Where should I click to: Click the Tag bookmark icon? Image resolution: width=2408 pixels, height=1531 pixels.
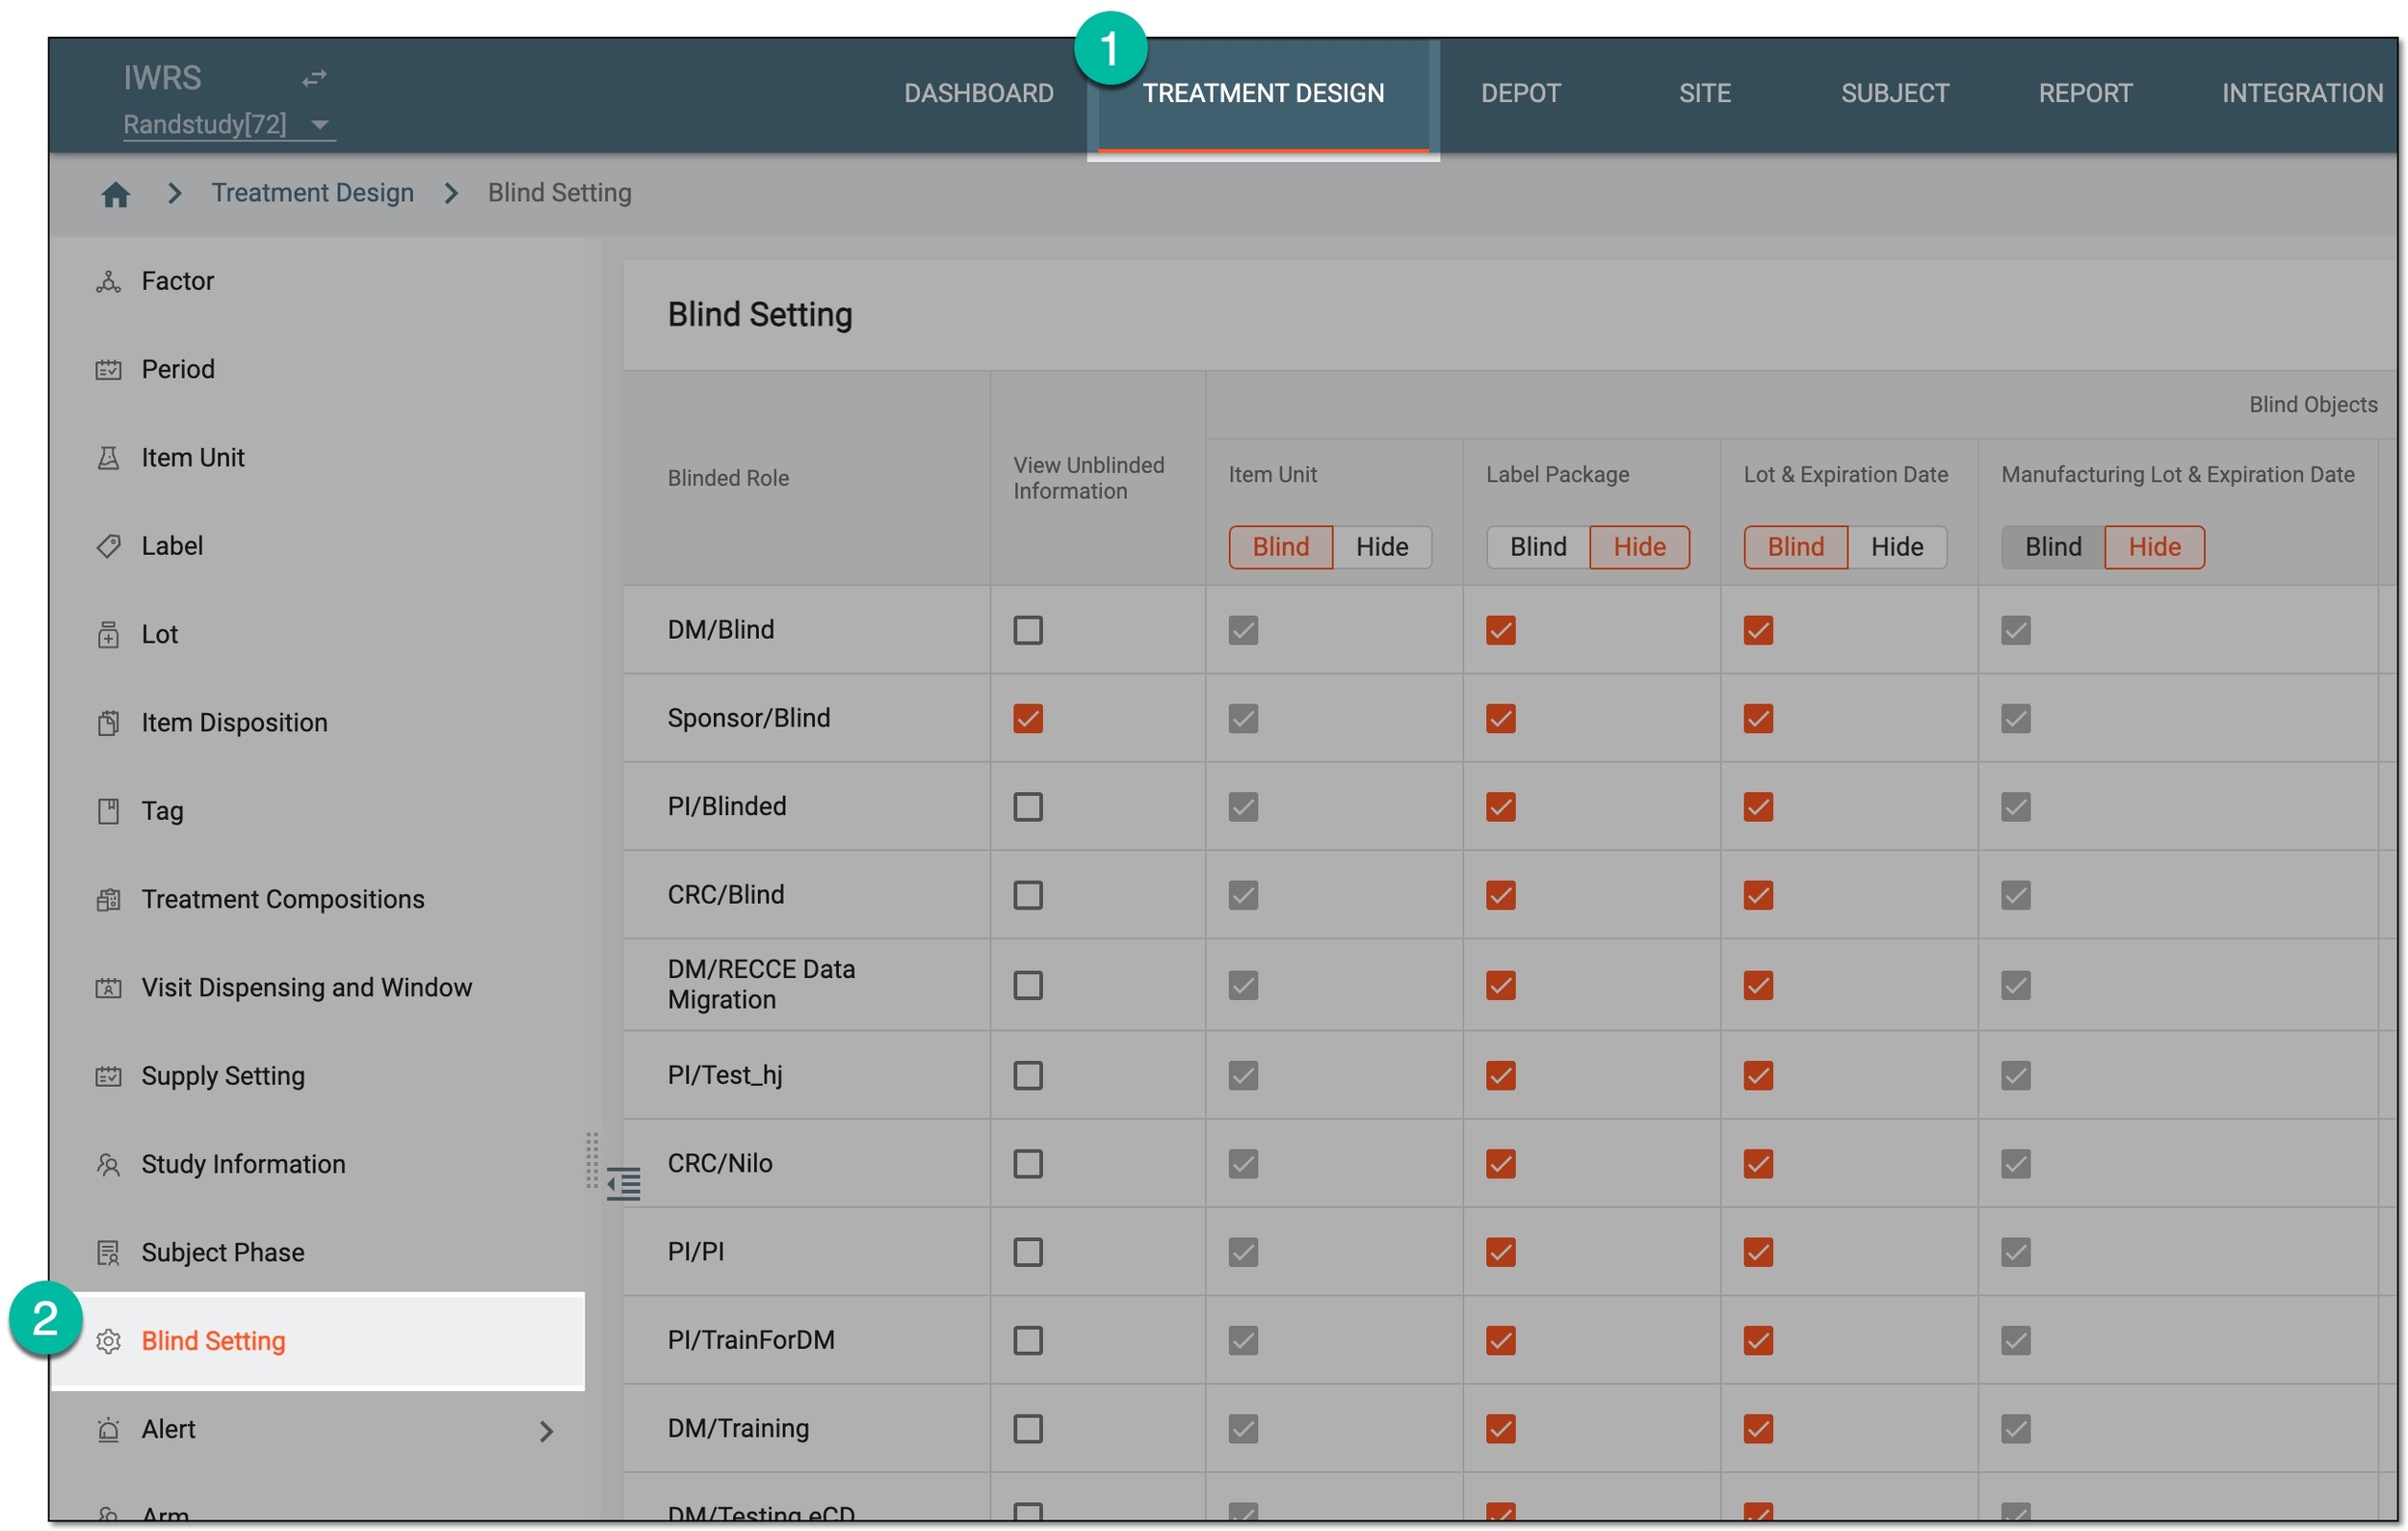[x=108, y=811]
